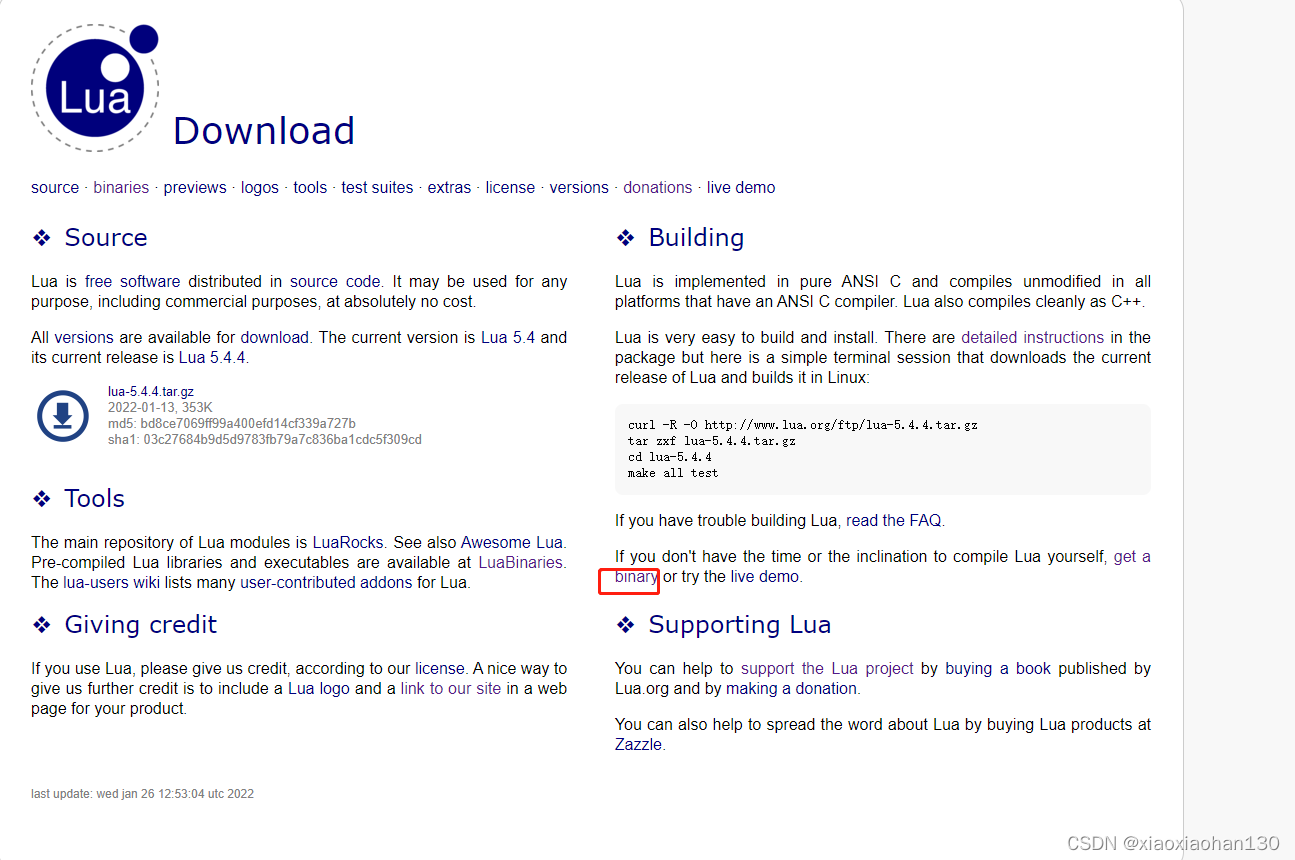The height and width of the screenshot is (860, 1295).
Task: Click 'book' link in Supporting Lua
Action: tap(1033, 668)
